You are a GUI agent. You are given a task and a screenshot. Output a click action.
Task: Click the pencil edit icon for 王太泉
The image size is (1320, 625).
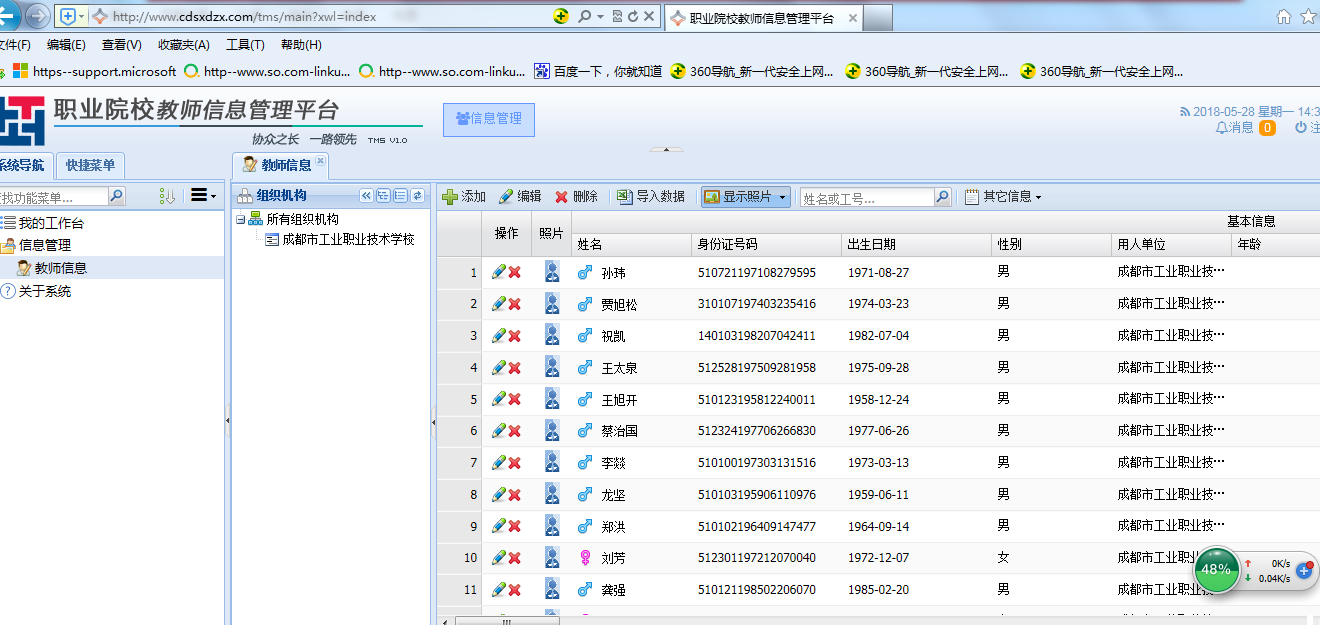498,367
